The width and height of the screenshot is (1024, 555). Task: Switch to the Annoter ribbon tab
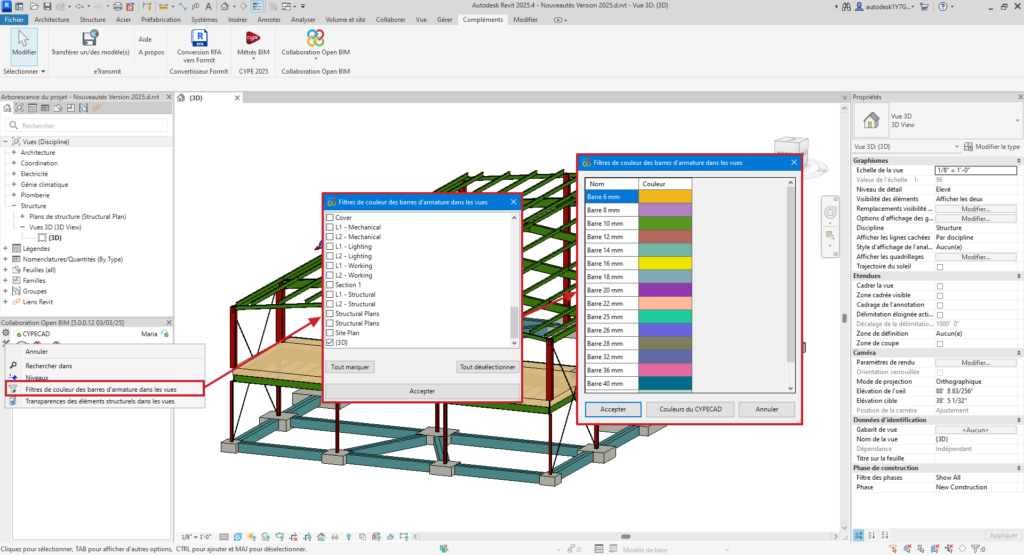click(x=268, y=20)
